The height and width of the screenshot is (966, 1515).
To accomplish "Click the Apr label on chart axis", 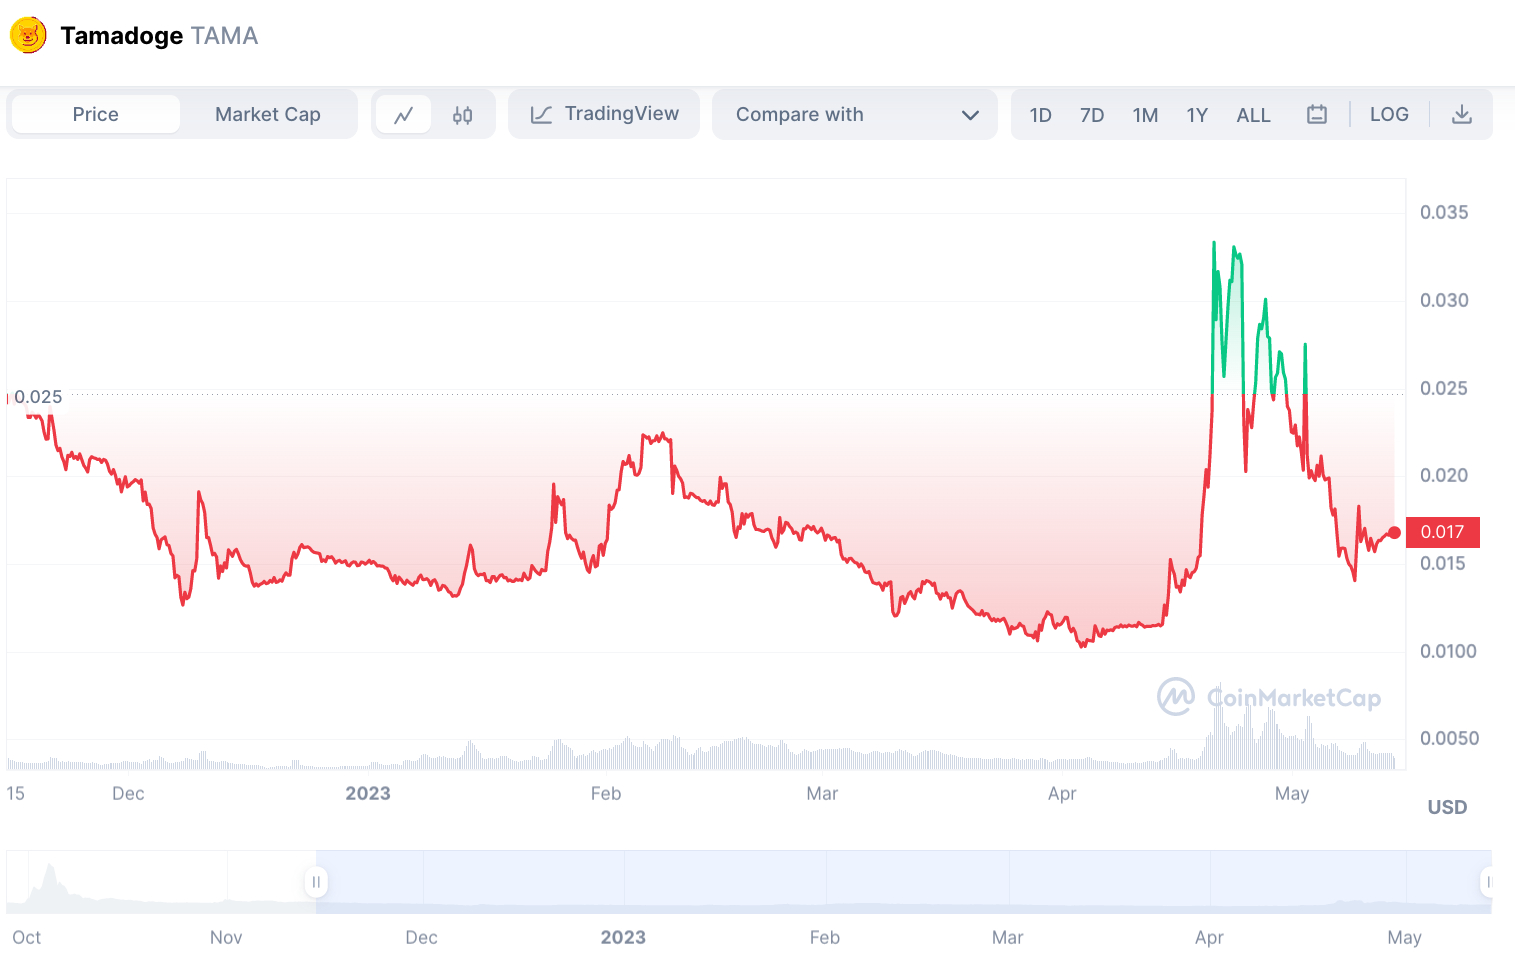I will [1062, 793].
